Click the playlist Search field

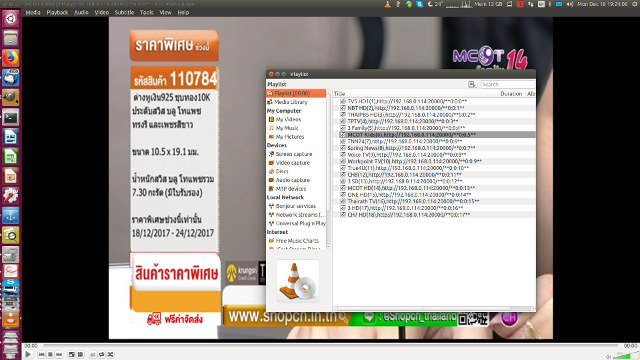[507, 84]
